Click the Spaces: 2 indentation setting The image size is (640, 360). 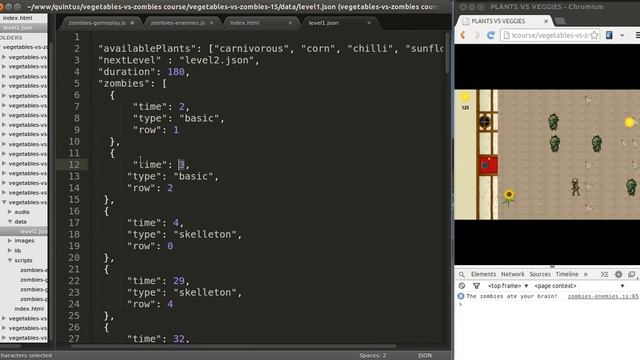(x=373, y=356)
